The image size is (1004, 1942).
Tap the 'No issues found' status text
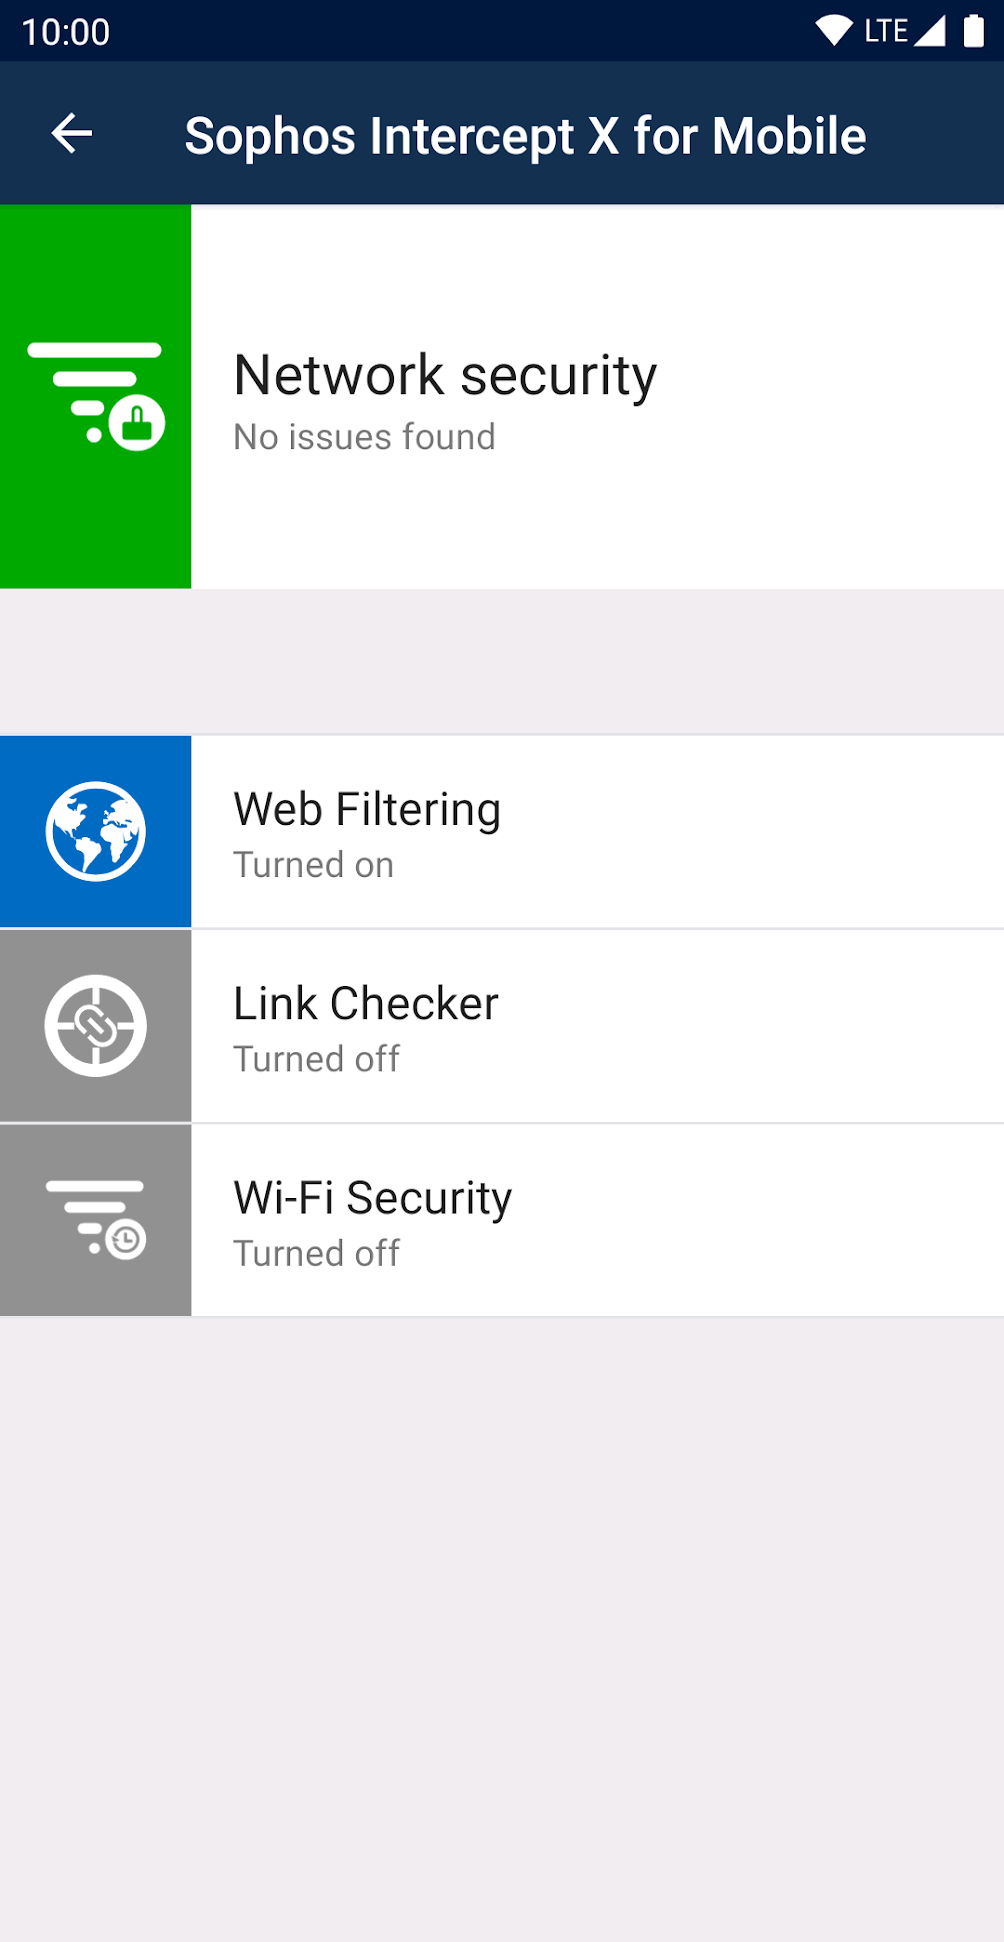(x=364, y=437)
